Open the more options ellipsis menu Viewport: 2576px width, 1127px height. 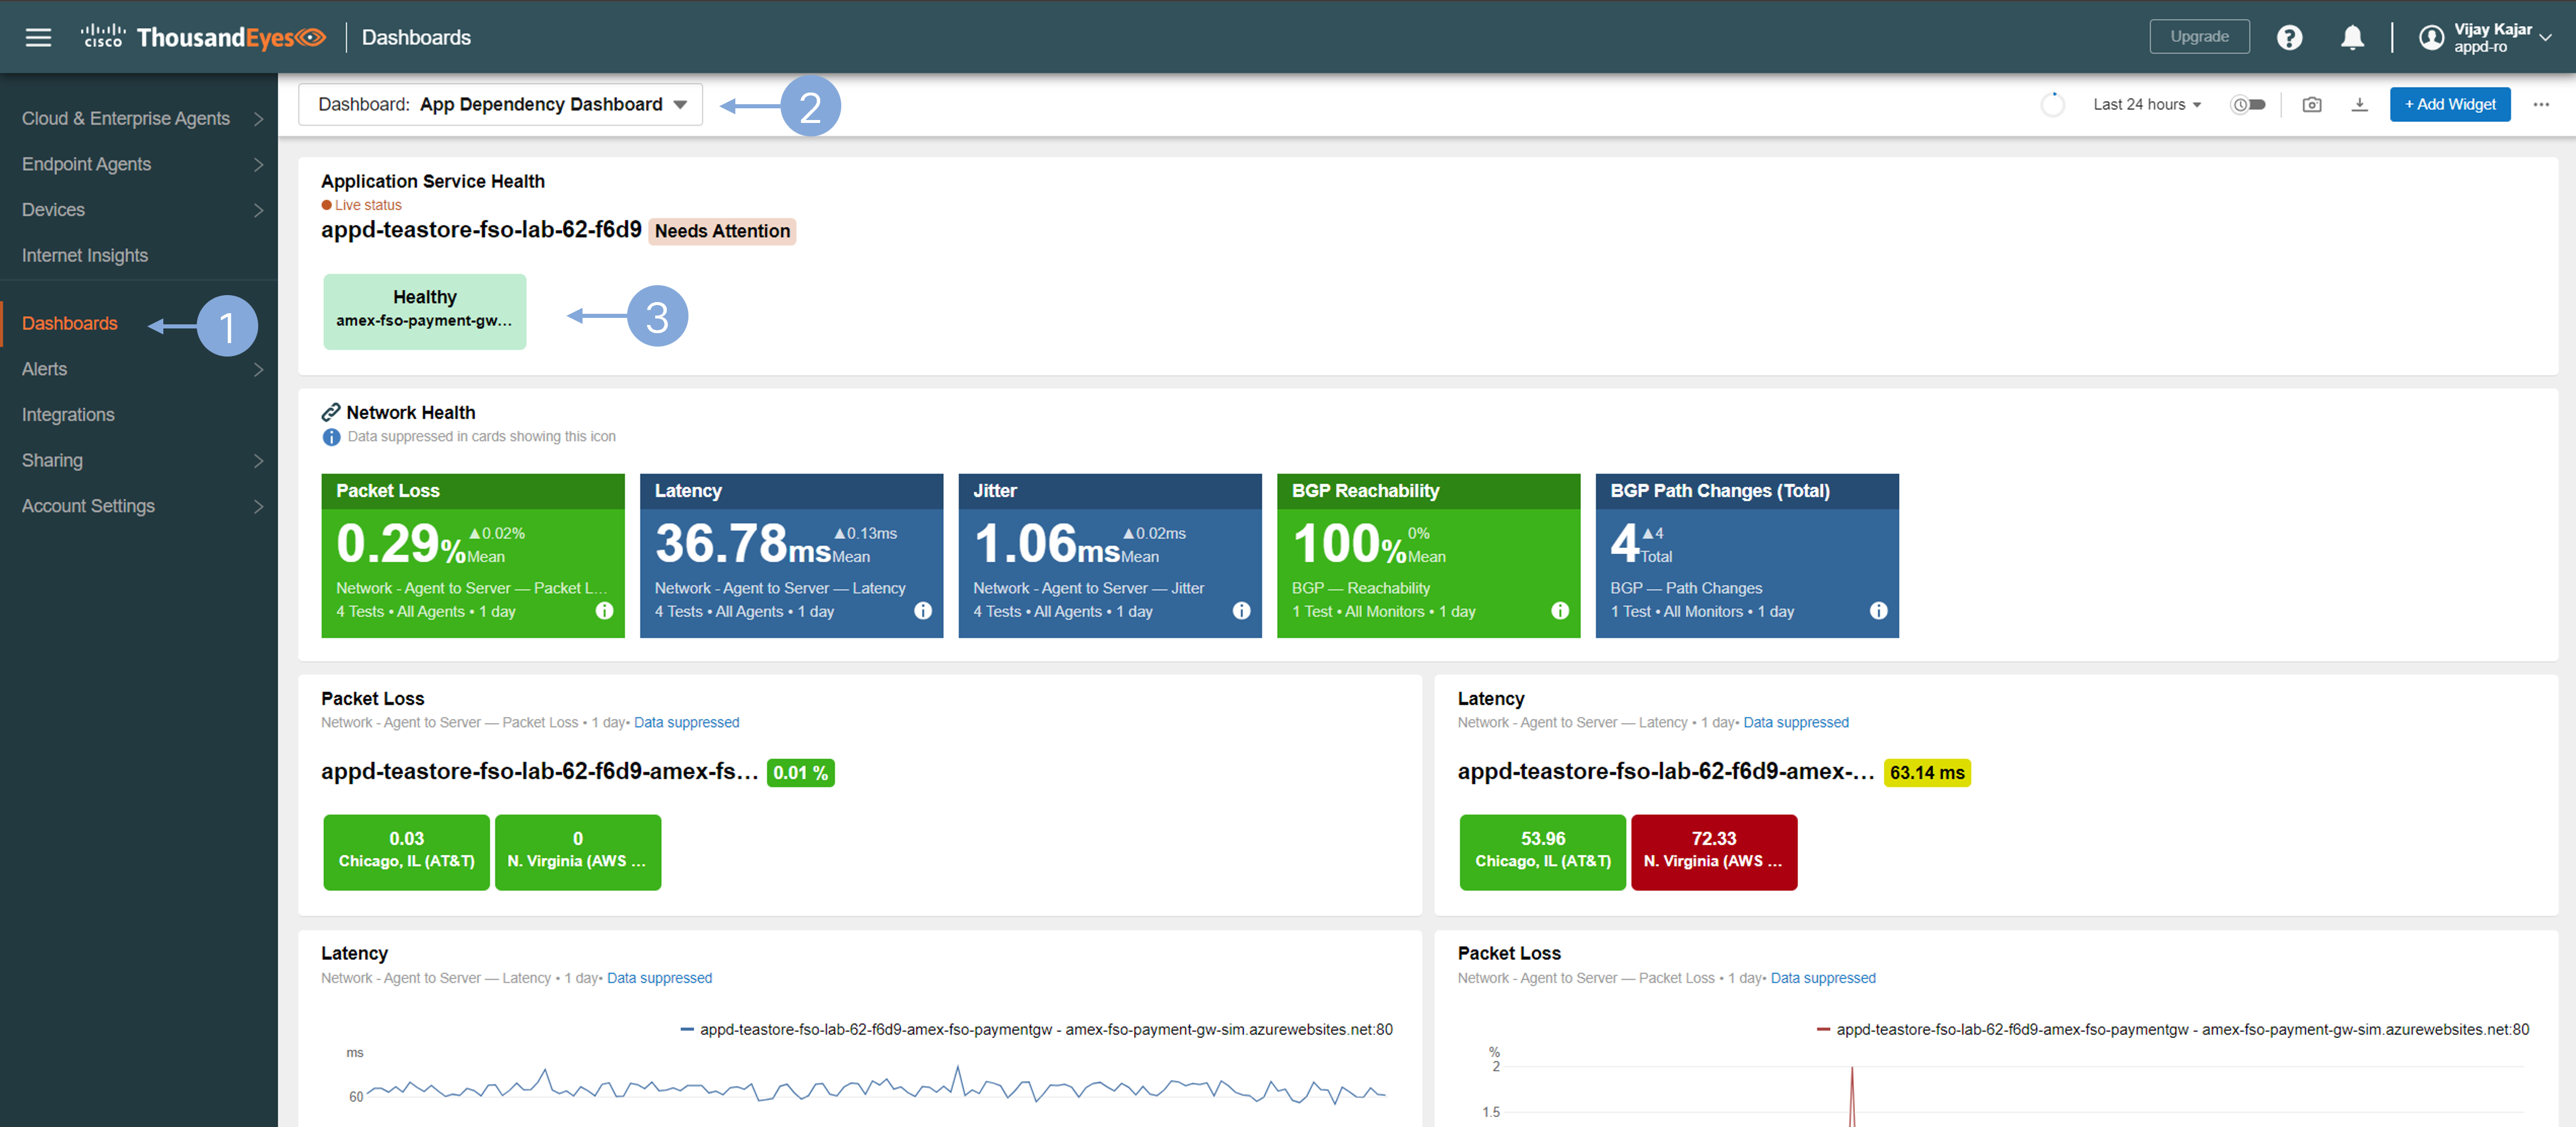click(2541, 104)
